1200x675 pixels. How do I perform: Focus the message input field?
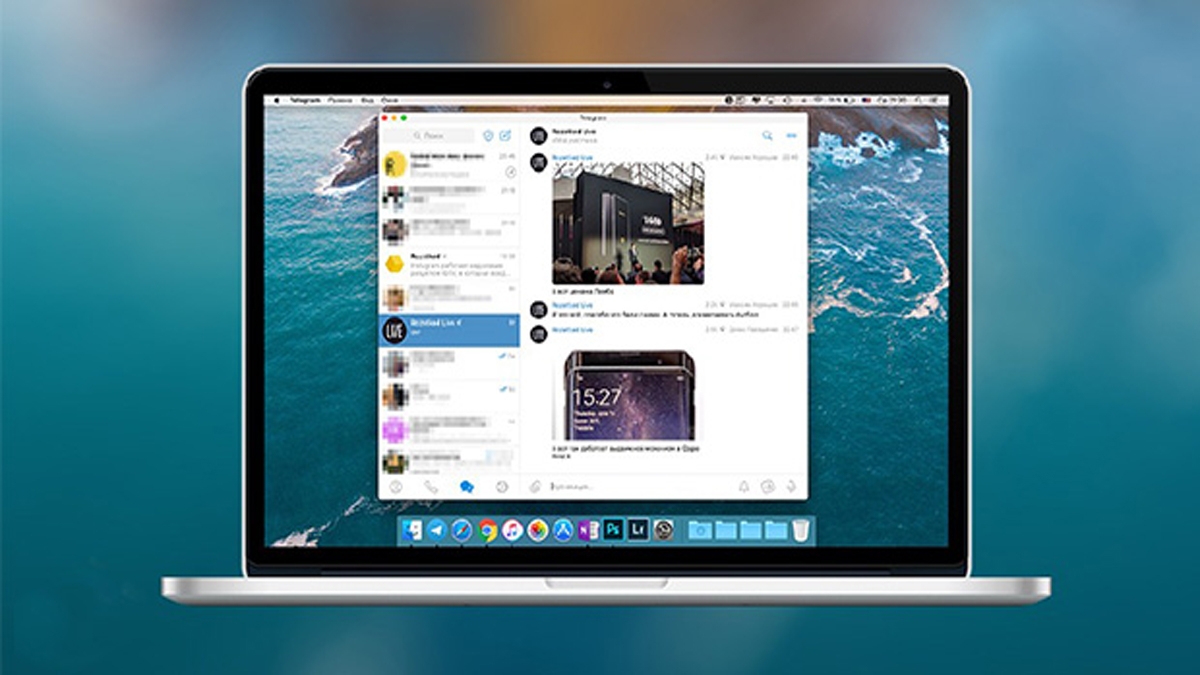click(x=640, y=487)
